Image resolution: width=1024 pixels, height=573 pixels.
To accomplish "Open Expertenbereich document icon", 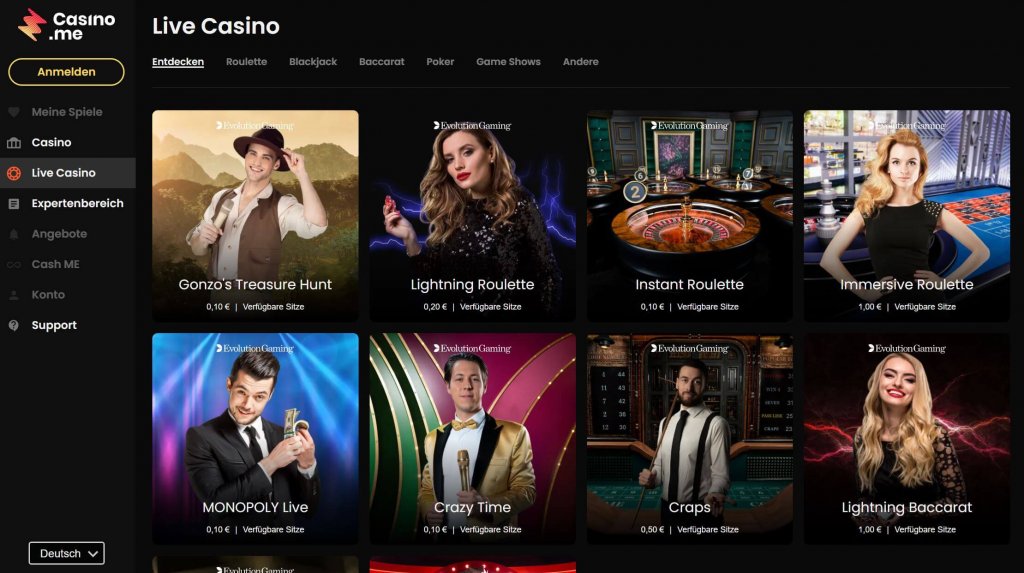I will 14,204.
